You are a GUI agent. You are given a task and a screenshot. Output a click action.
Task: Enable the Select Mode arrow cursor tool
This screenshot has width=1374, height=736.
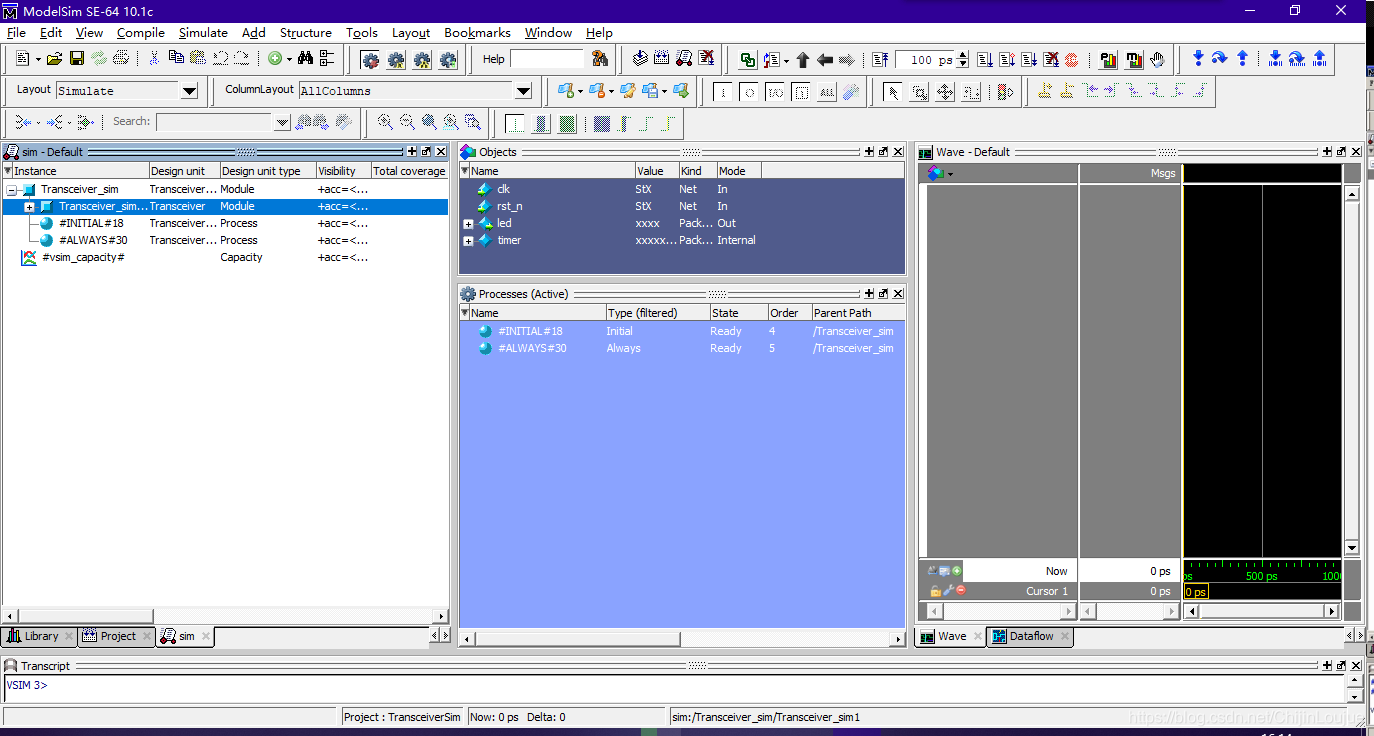pos(892,92)
